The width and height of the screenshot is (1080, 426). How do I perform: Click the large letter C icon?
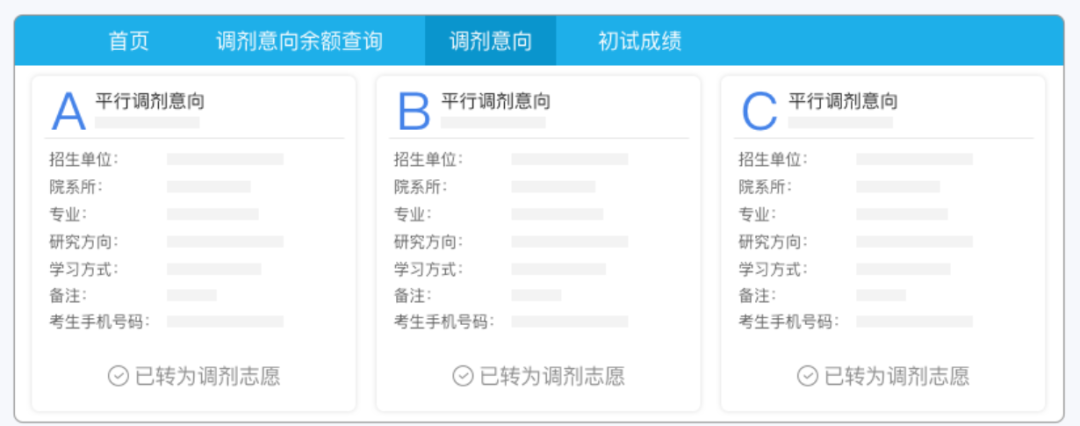point(759,112)
